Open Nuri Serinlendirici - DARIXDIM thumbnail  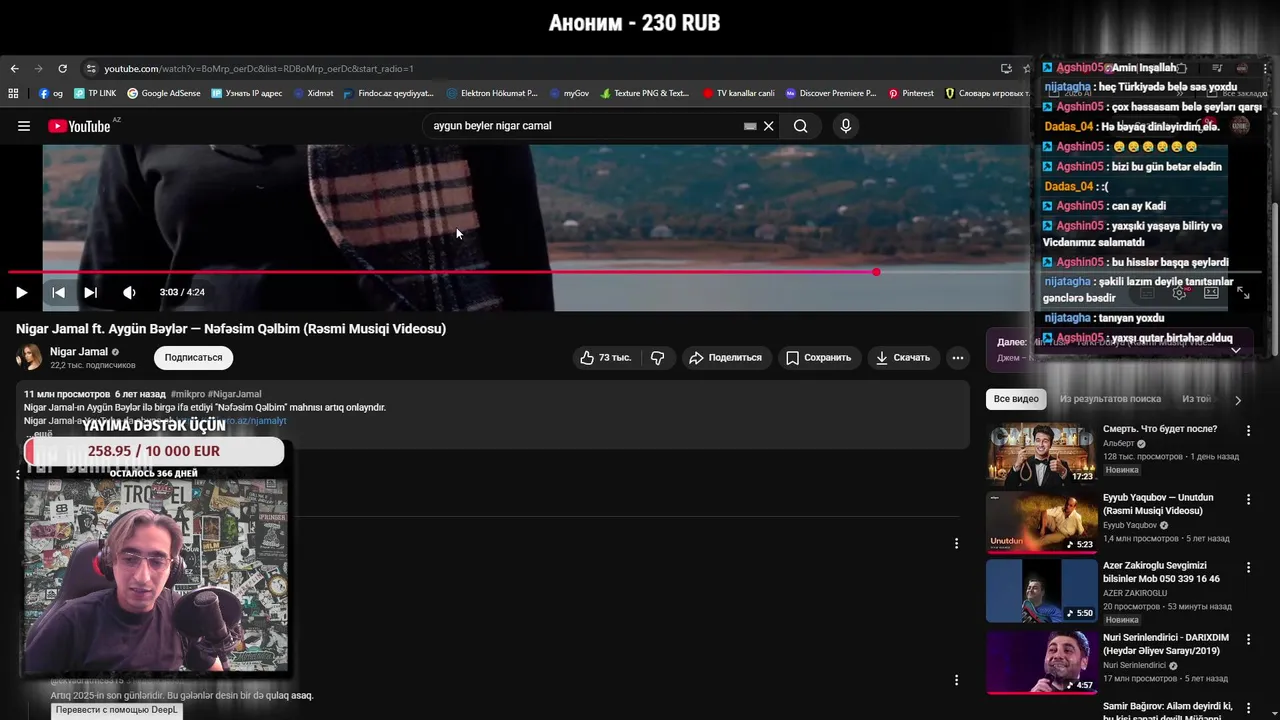tap(1041, 662)
